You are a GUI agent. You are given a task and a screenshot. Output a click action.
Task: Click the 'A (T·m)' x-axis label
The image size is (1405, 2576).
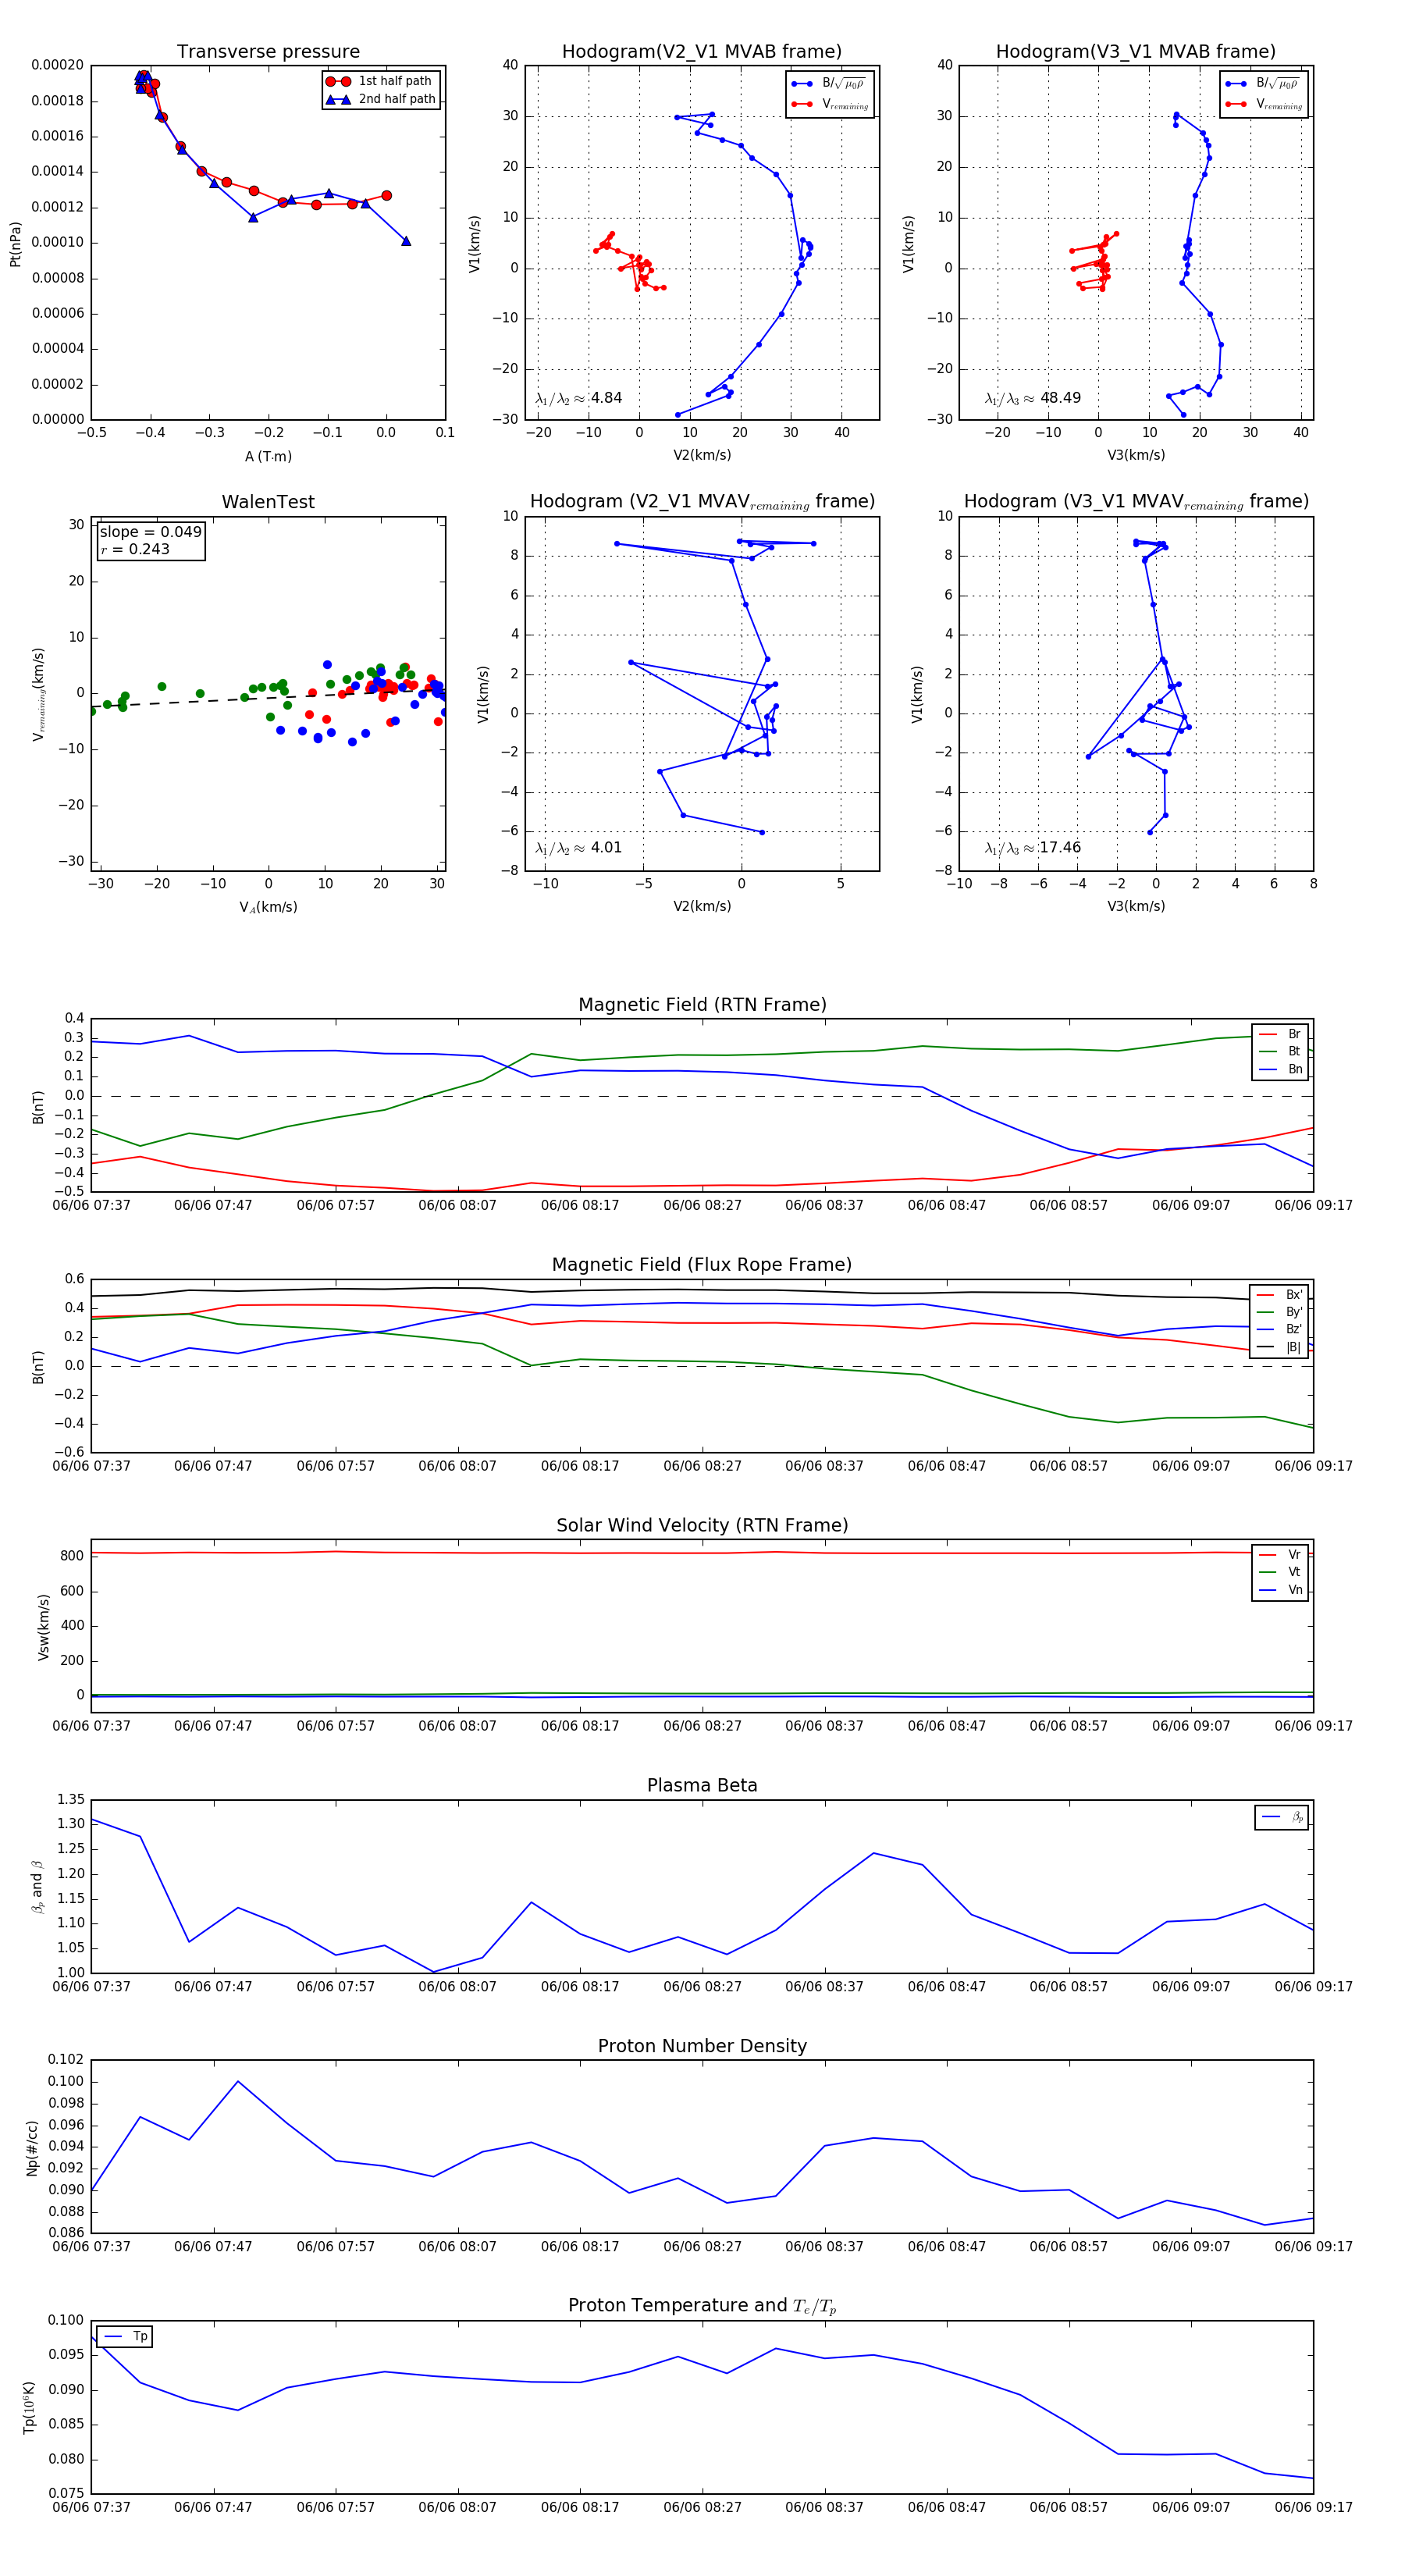(x=268, y=456)
